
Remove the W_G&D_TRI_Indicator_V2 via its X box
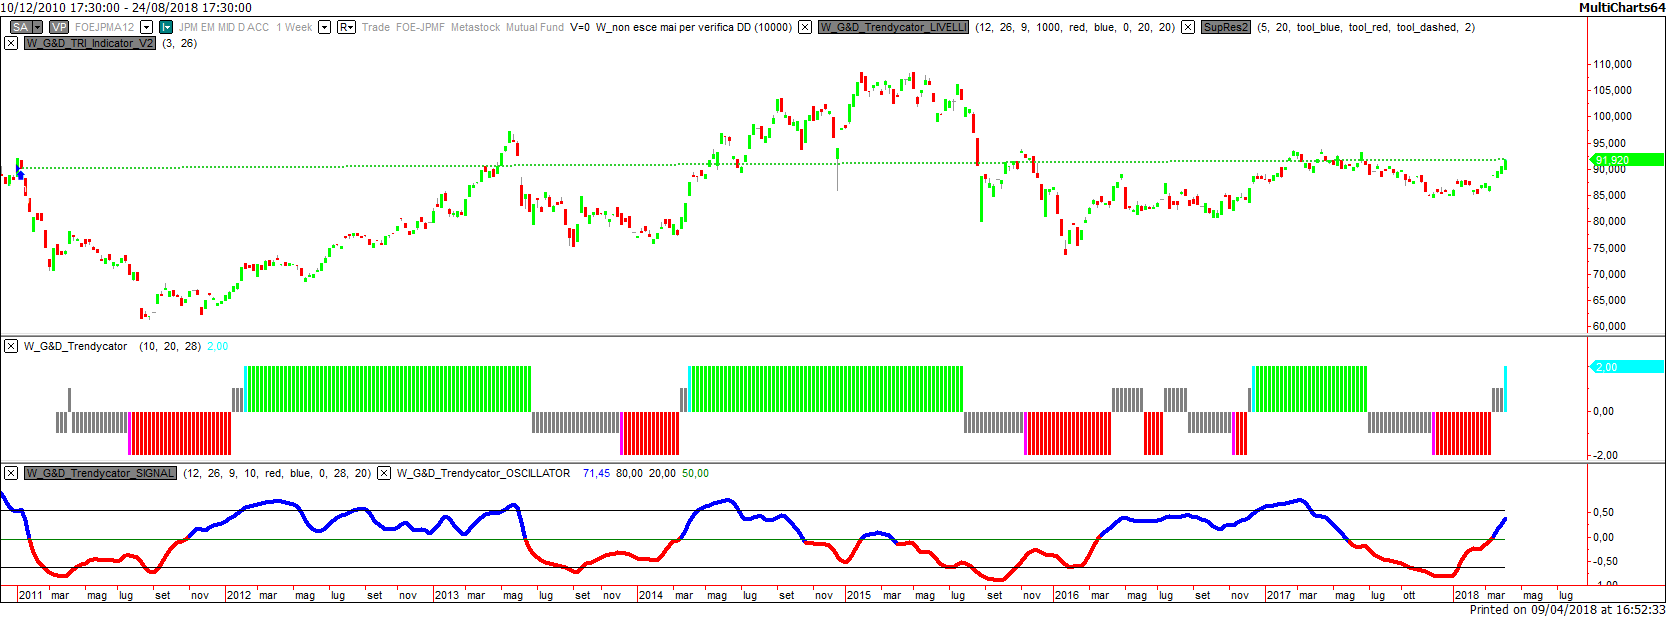tap(11, 43)
